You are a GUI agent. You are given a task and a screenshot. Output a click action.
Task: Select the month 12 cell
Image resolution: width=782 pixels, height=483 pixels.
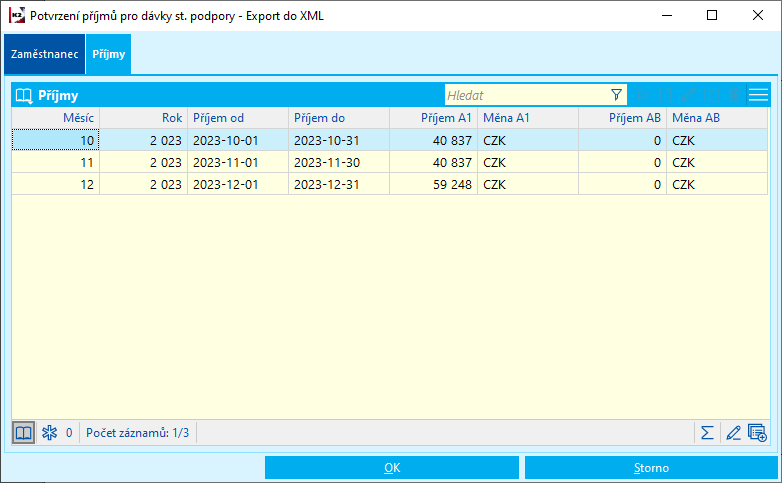[x=56, y=184]
